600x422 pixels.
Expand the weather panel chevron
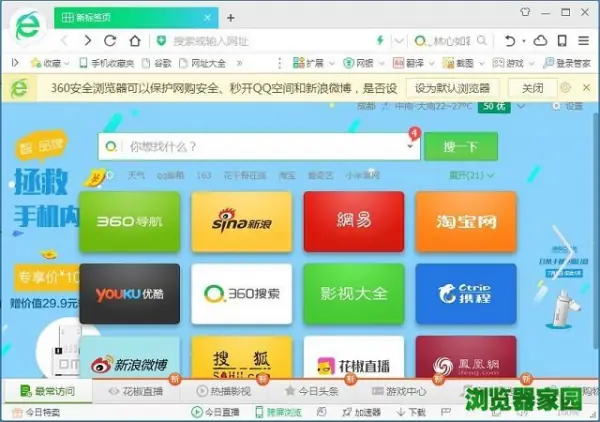coord(520,106)
